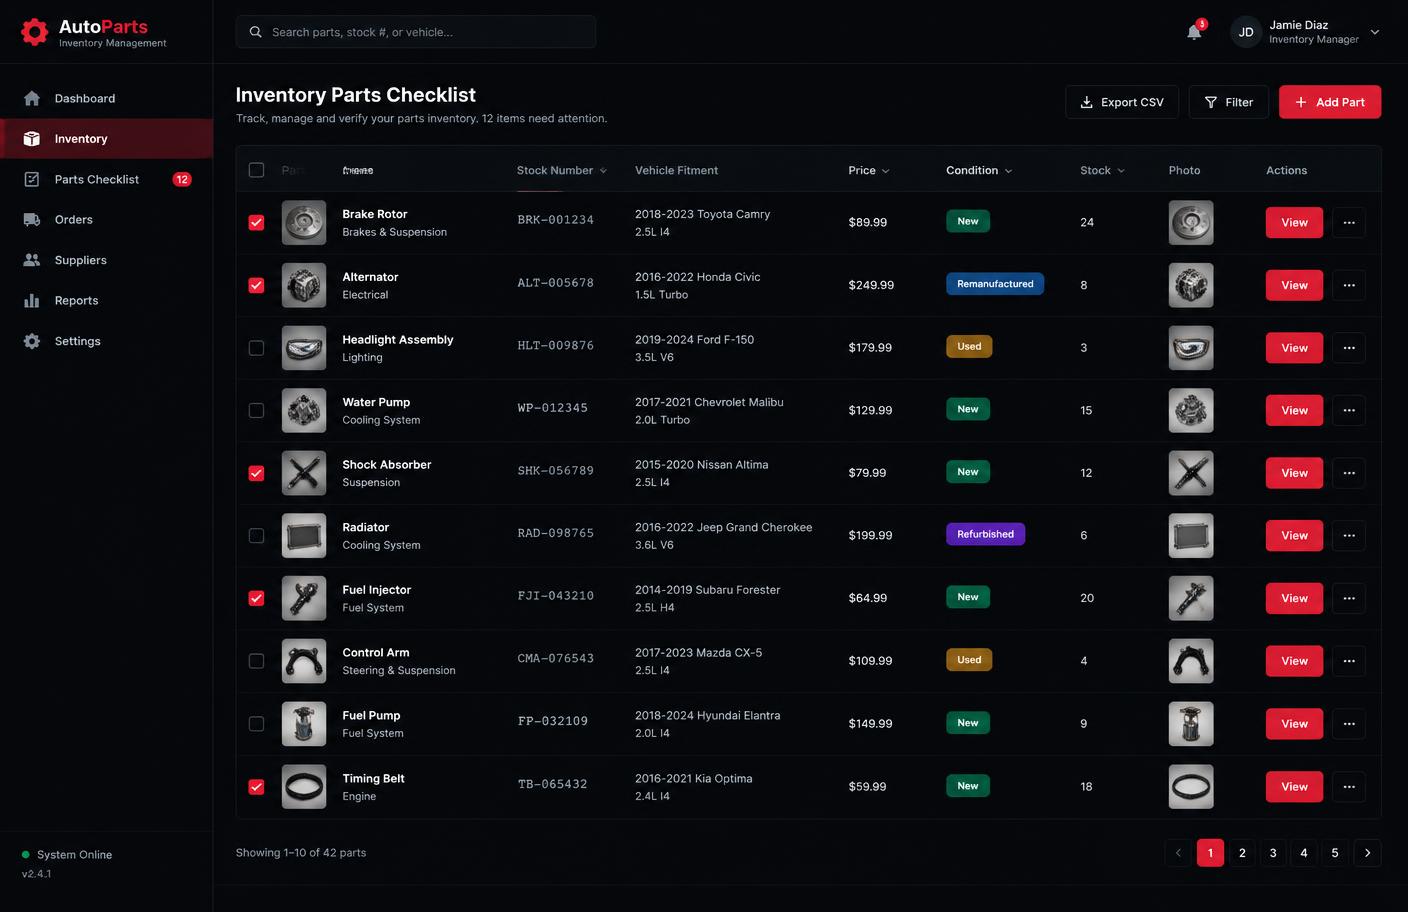Click Export CSV
This screenshot has width=1408, height=912.
[x=1122, y=102]
